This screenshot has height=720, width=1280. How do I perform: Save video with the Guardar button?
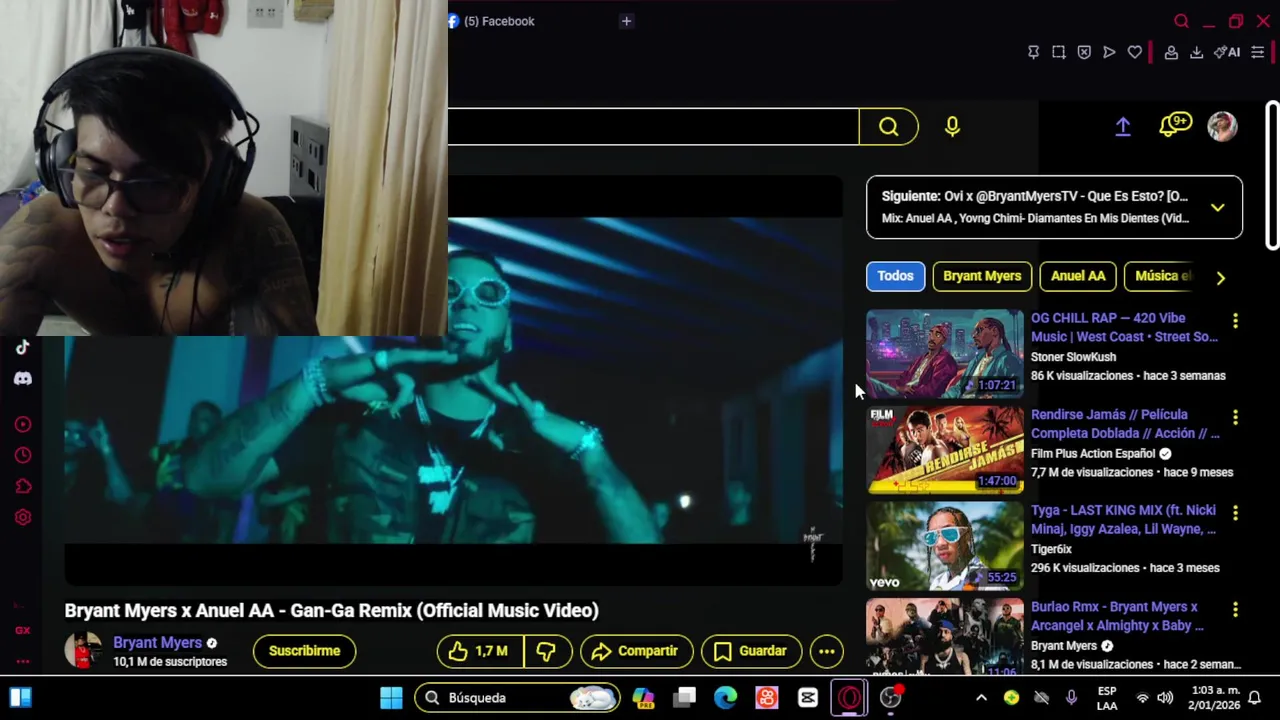751,651
